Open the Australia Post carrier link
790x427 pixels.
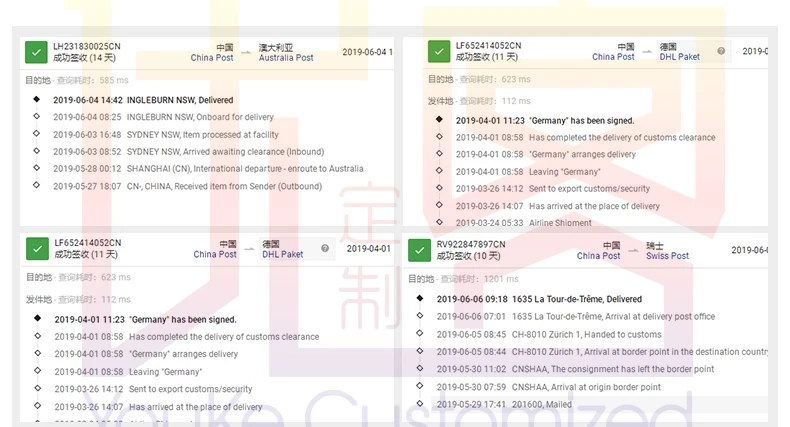[x=286, y=58]
